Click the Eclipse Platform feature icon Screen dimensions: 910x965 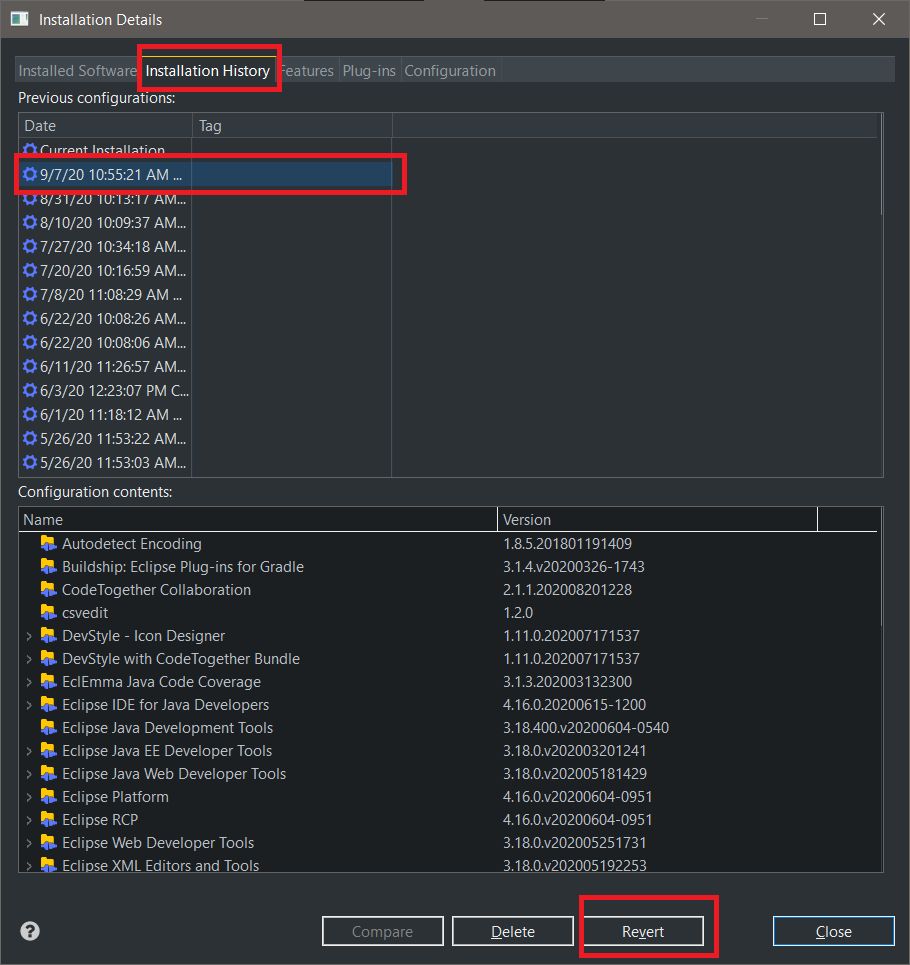pyautogui.click(x=49, y=796)
